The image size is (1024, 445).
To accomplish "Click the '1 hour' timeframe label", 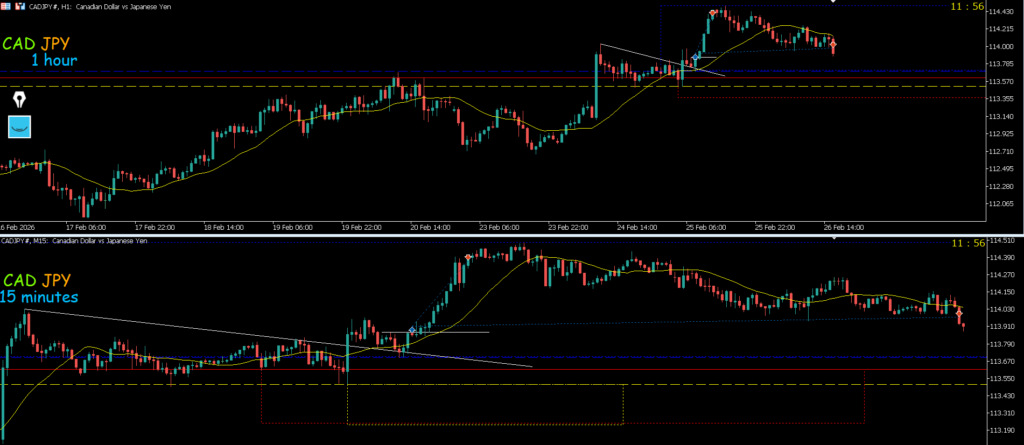I will [53, 61].
